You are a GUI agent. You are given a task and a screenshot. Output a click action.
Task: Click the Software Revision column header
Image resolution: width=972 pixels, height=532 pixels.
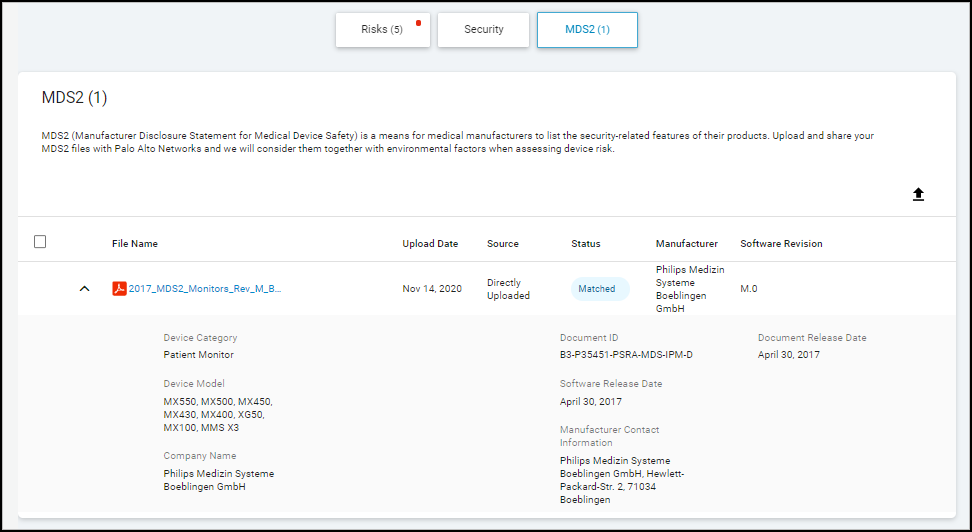(x=781, y=244)
